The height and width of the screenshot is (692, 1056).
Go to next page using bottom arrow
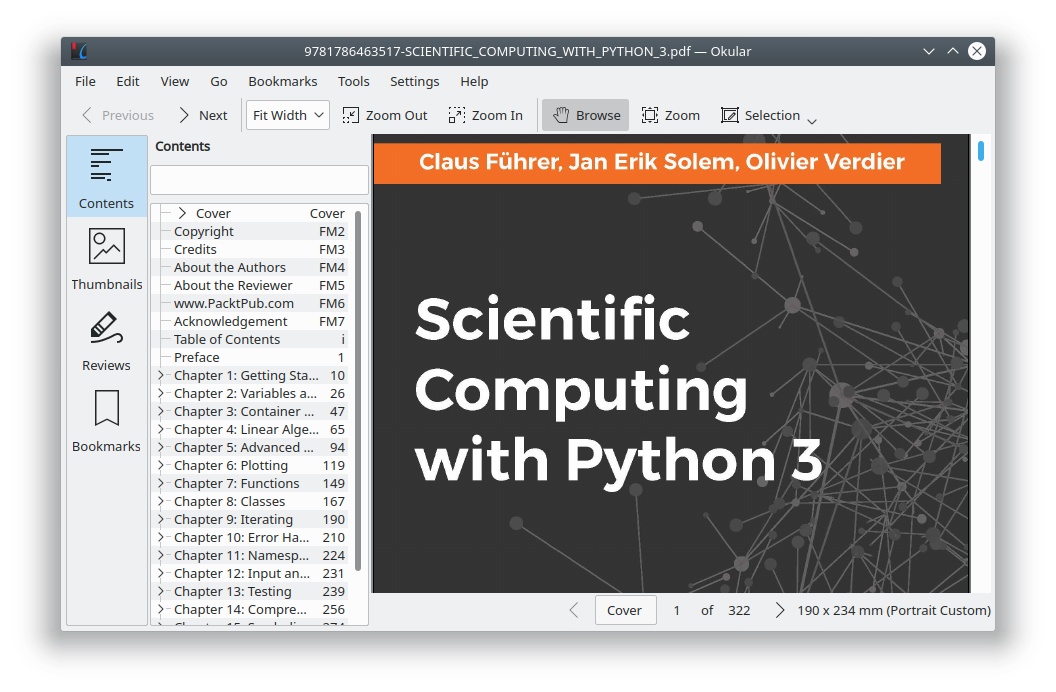(x=779, y=610)
